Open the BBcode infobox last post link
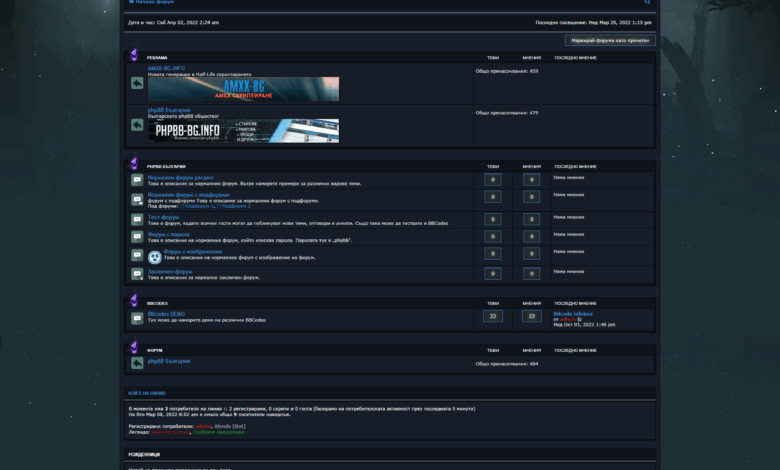This screenshot has width=780, height=470. (x=573, y=313)
